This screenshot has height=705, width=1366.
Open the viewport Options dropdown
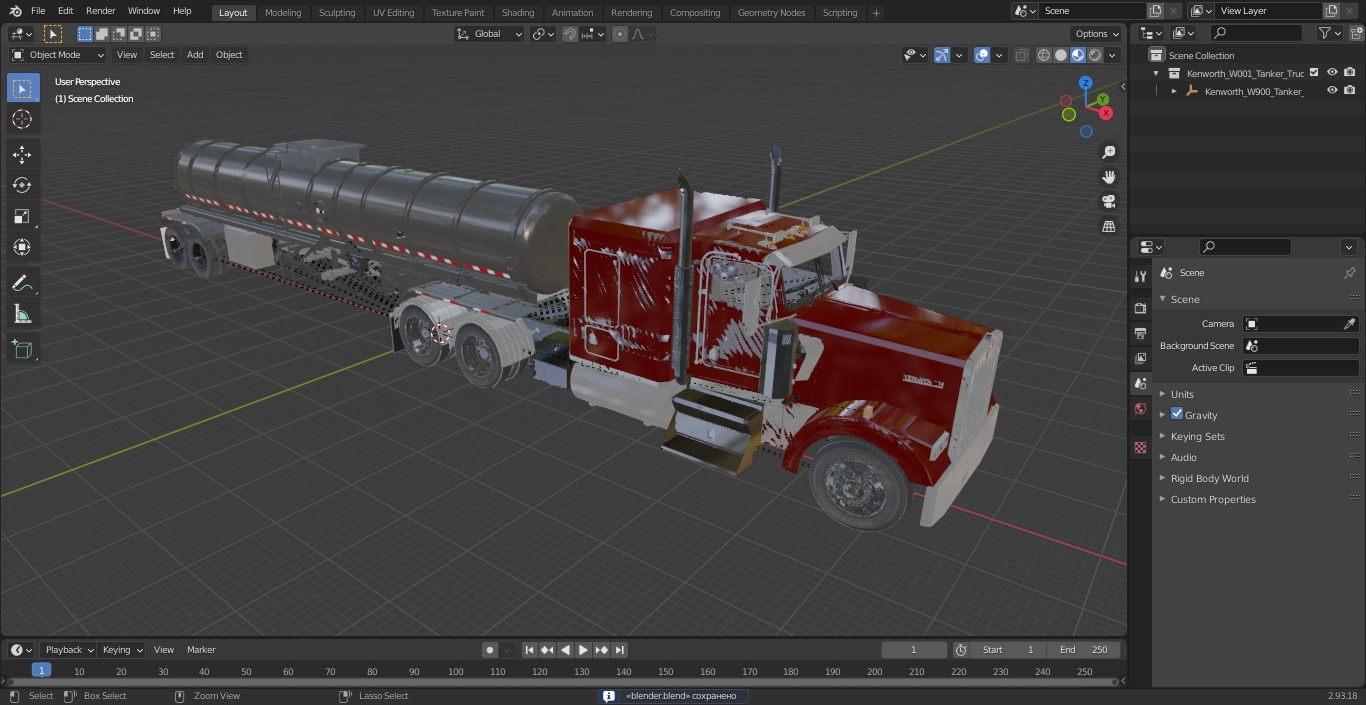click(x=1097, y=34)
